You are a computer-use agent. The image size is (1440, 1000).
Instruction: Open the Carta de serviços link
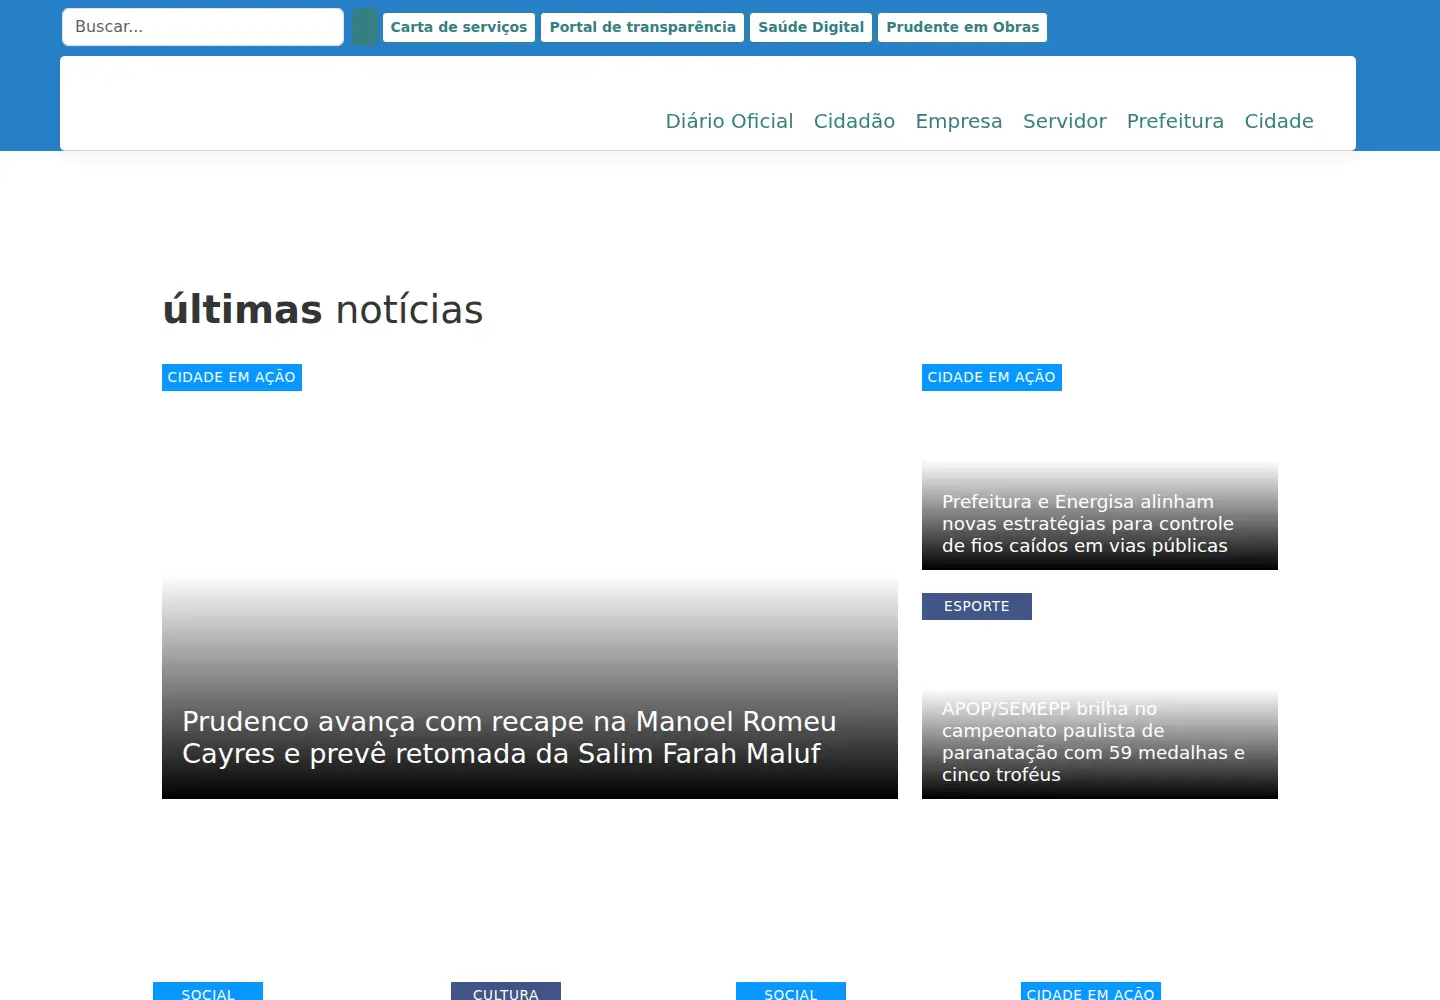pos(459,27)
